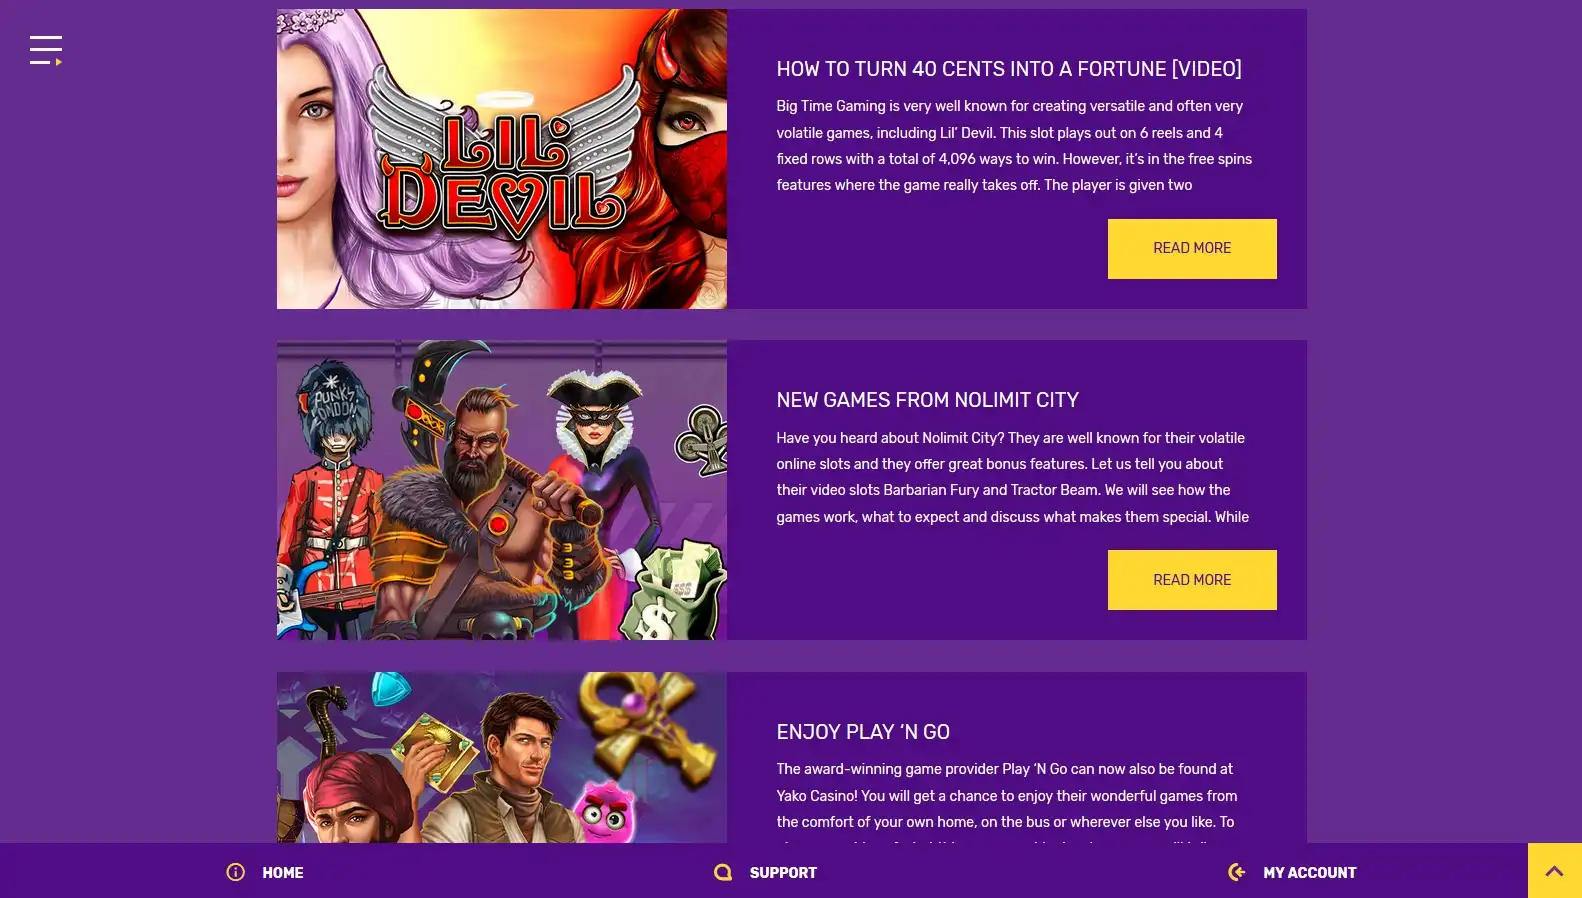
Task: Read more about Lil Devil article
Action: point(1192,248)
